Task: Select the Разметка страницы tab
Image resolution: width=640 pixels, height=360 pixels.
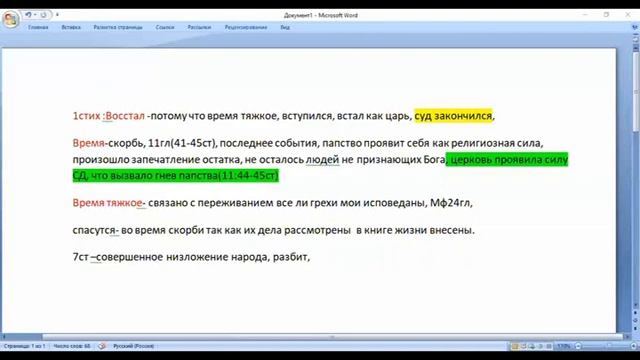Action: [x=118, y=27]
